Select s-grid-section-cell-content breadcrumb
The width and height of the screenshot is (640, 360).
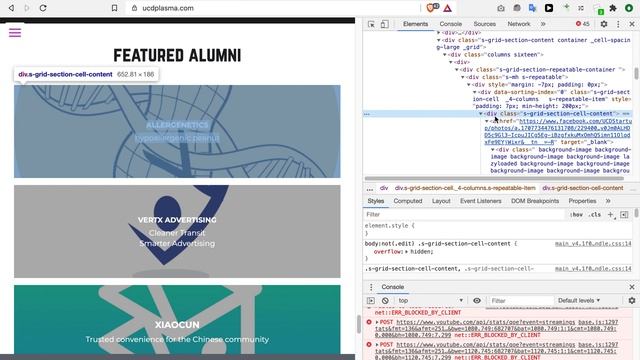click(582, 188)
